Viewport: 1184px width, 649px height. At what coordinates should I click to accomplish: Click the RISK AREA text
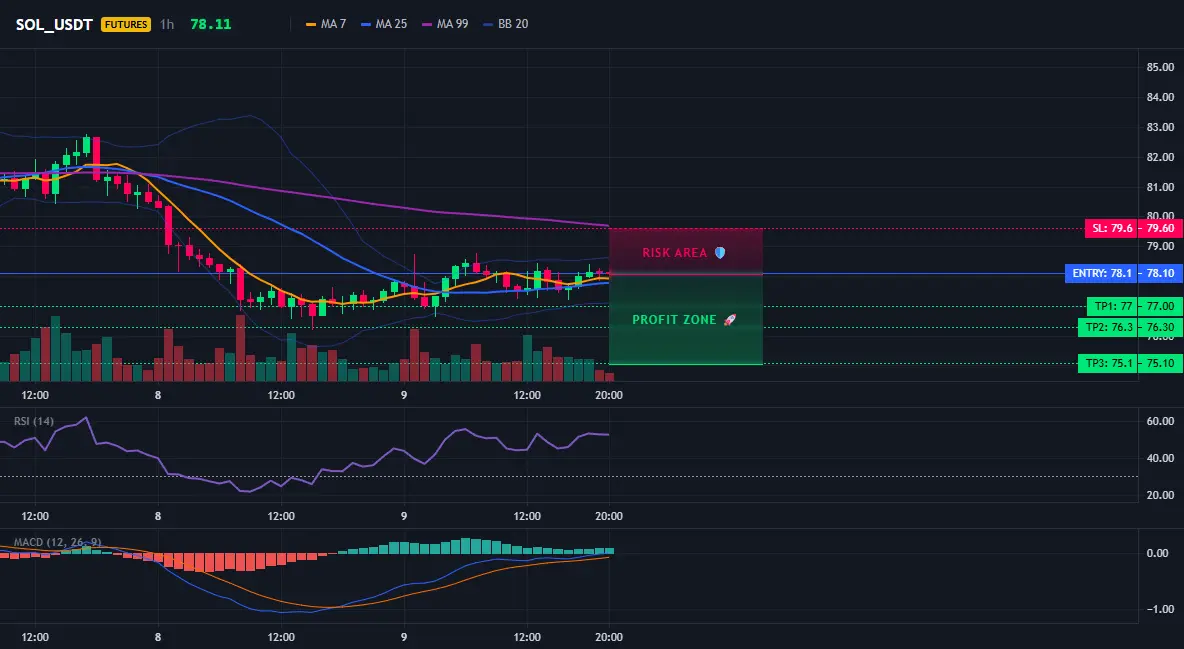tap(674, 253)
